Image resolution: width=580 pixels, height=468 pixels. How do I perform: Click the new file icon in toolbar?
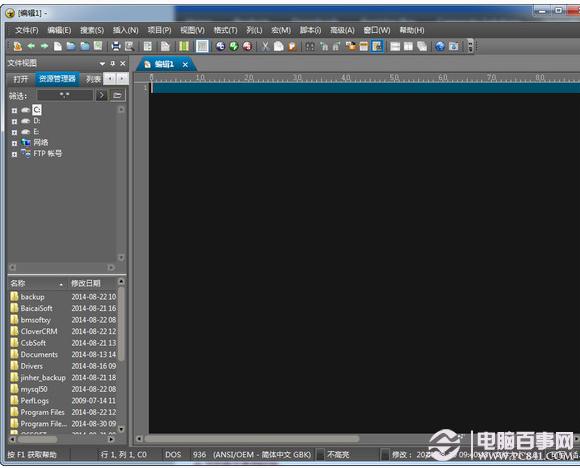(x=58, y=46)
